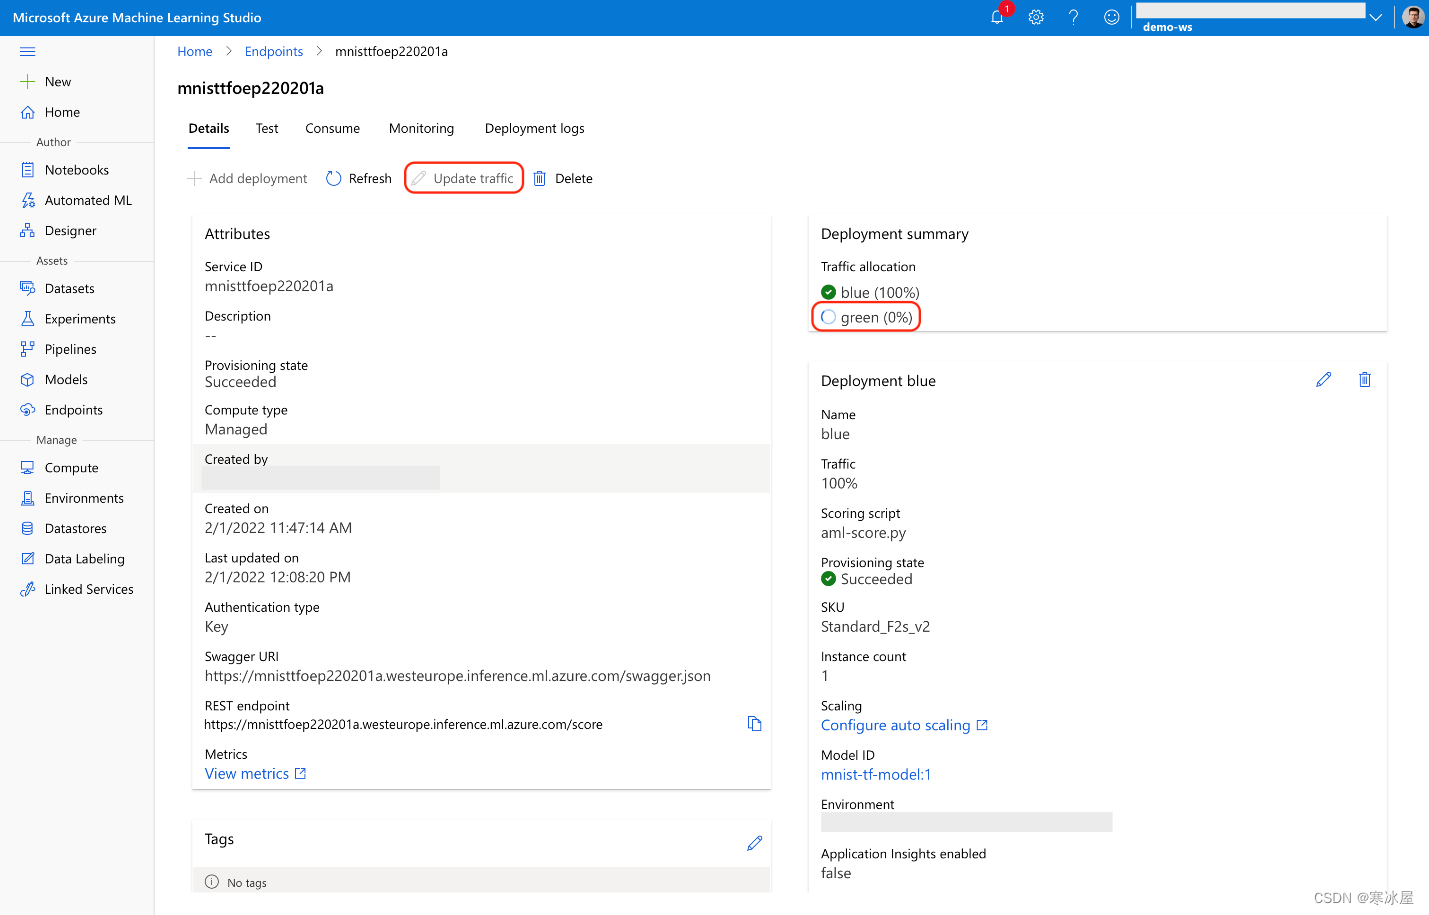1429x915 pixels.
Task: Click Last updated 2/1/2022 12:08:20 PM value
Action: pyautogui.click(x=278, y=578)
